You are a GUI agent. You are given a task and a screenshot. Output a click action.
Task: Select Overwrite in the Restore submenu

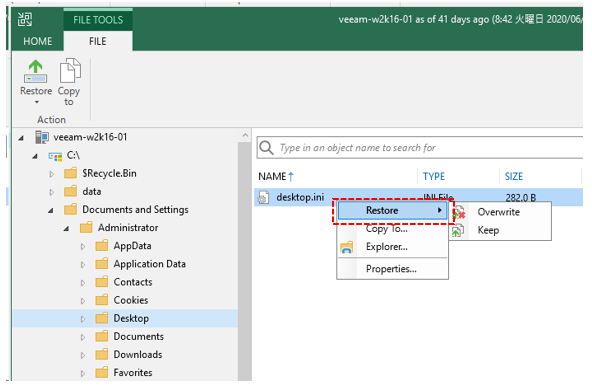500,212
